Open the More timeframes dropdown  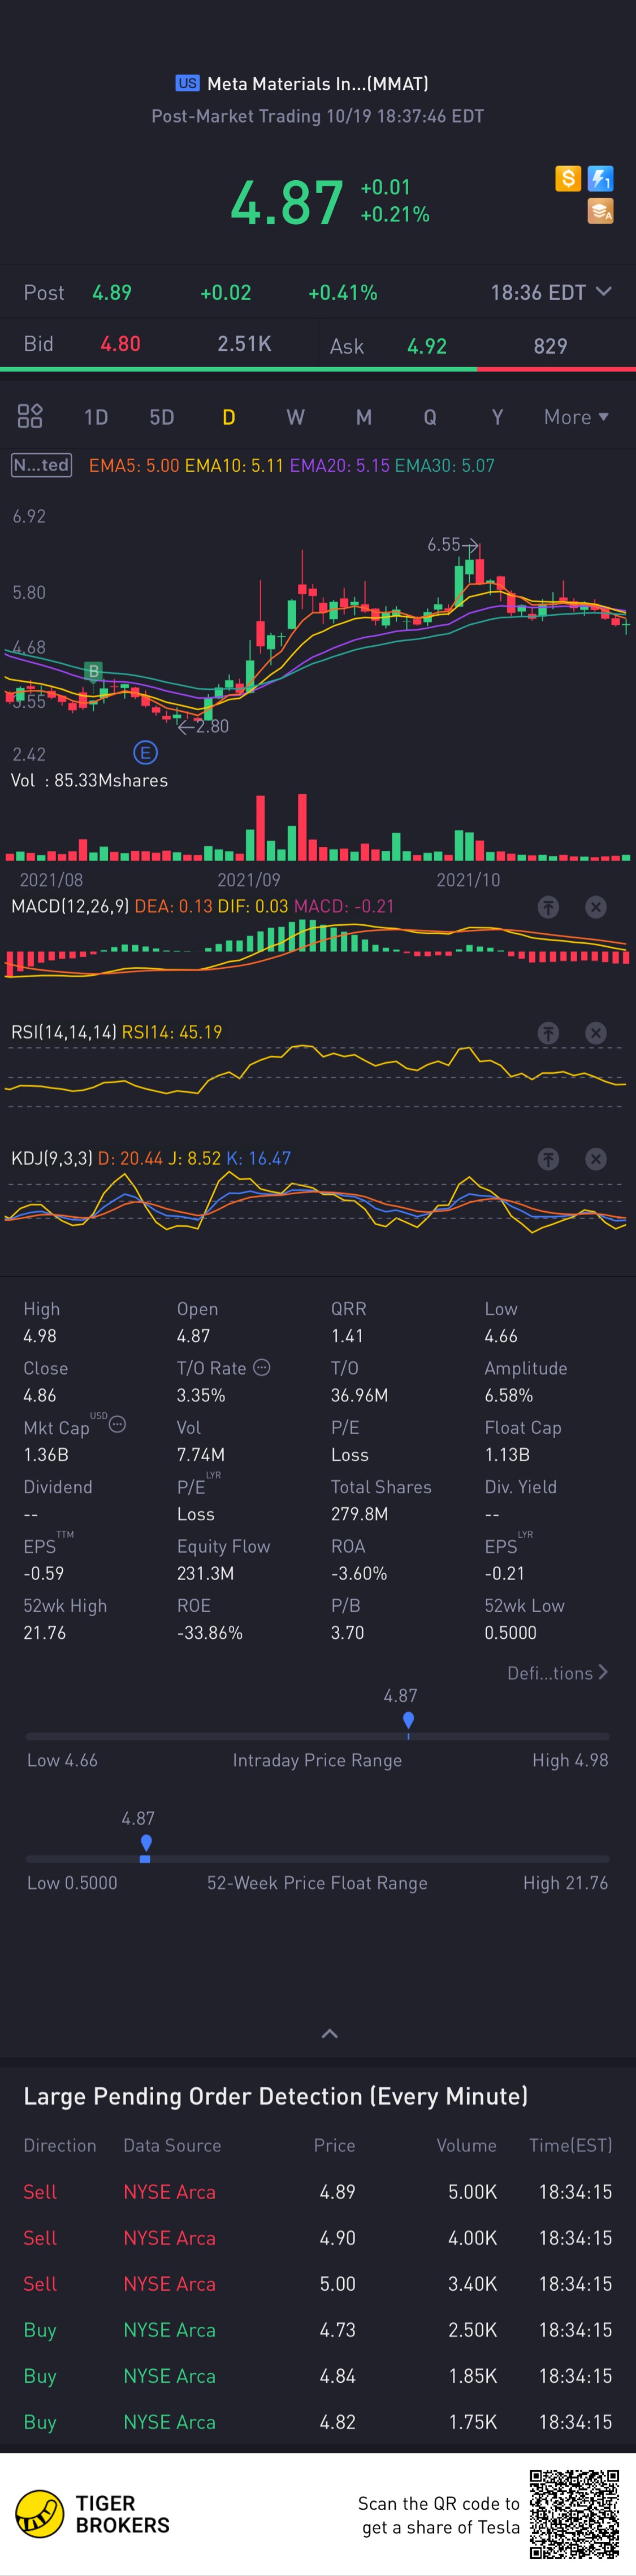[576, 417]
